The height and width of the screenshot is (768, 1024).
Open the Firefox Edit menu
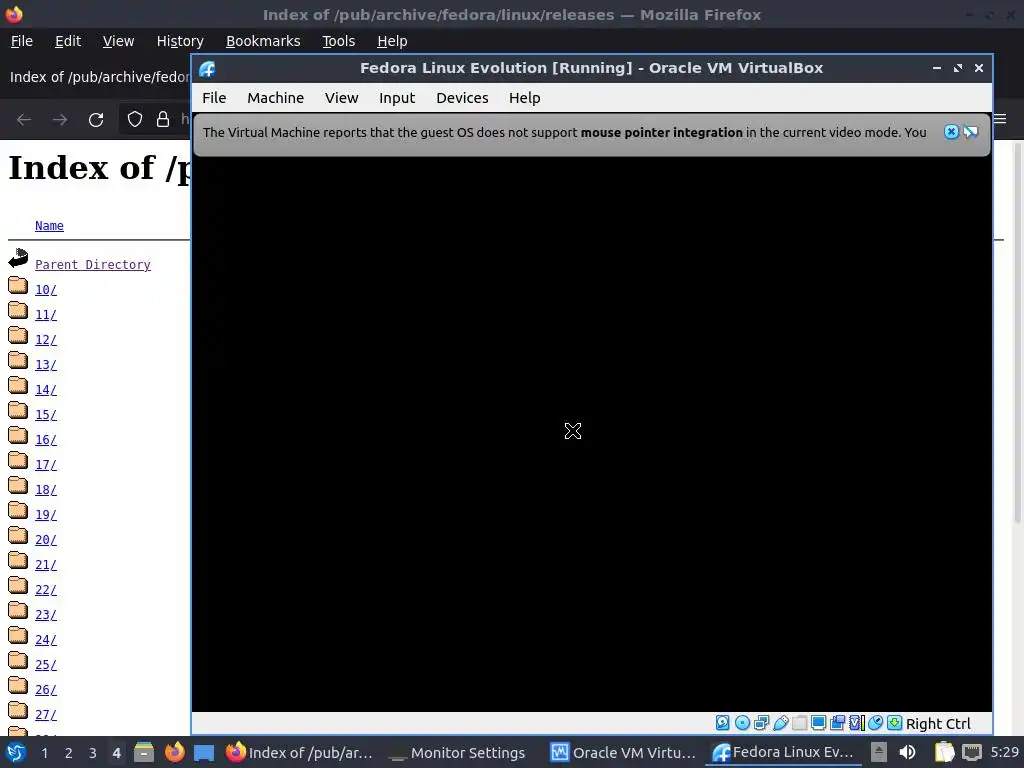click(68, 41)
